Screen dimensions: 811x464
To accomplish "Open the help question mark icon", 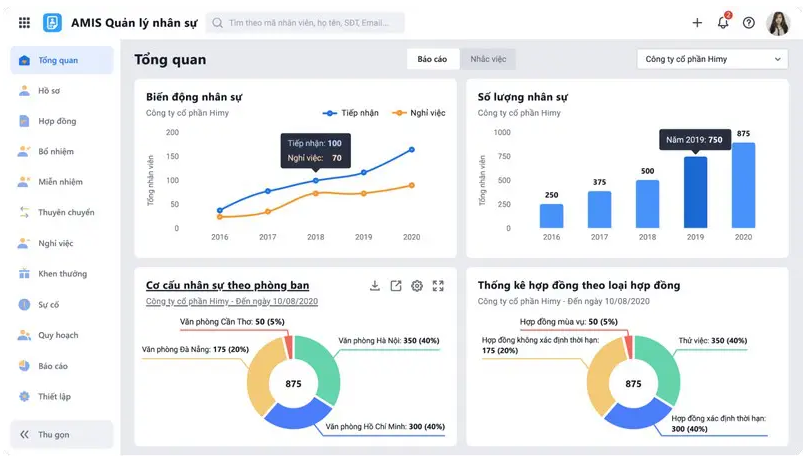I will pyautogui.click(x=749, y=23).
